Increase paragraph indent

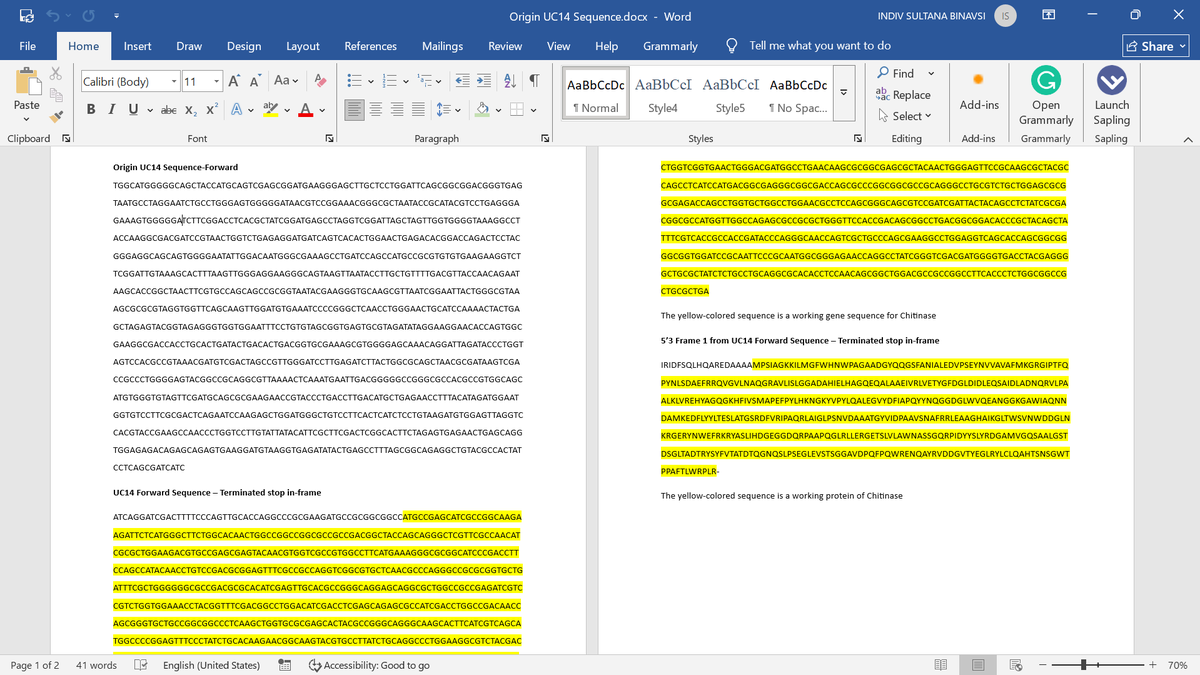483,81
